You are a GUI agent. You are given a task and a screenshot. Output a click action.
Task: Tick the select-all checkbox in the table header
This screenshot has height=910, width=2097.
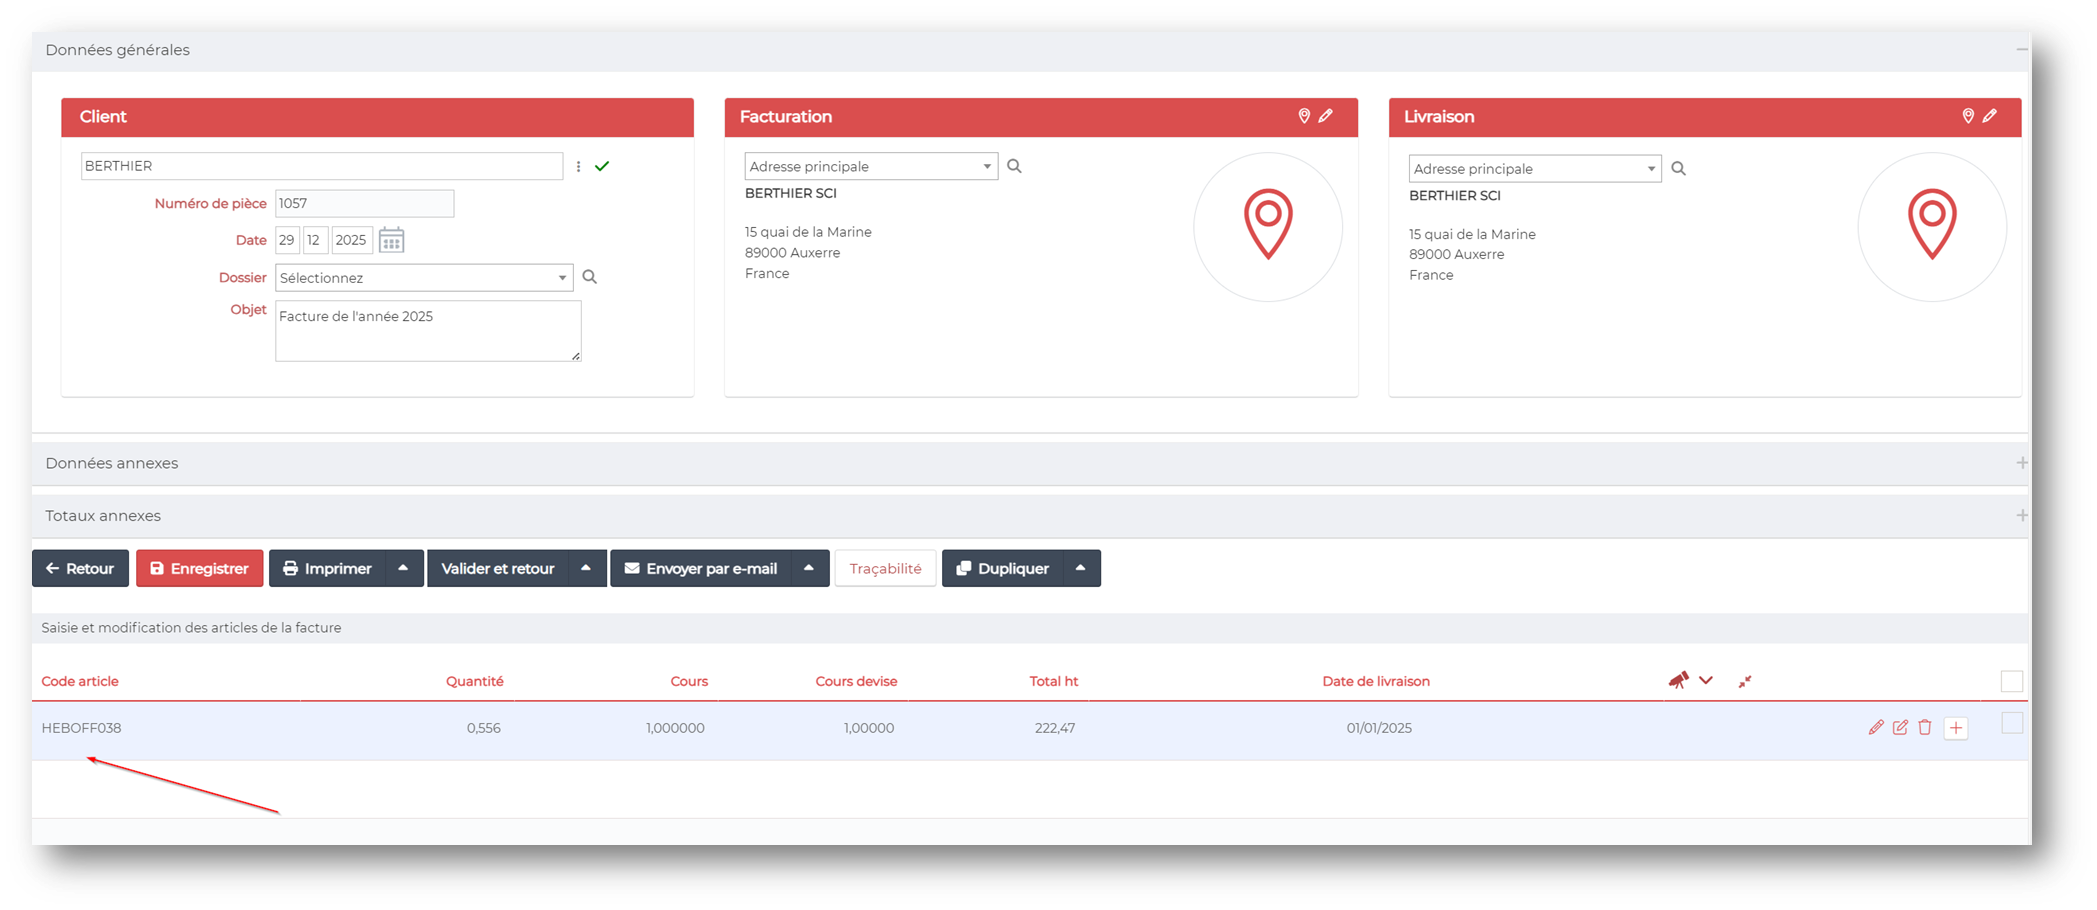pos(2012,681)
